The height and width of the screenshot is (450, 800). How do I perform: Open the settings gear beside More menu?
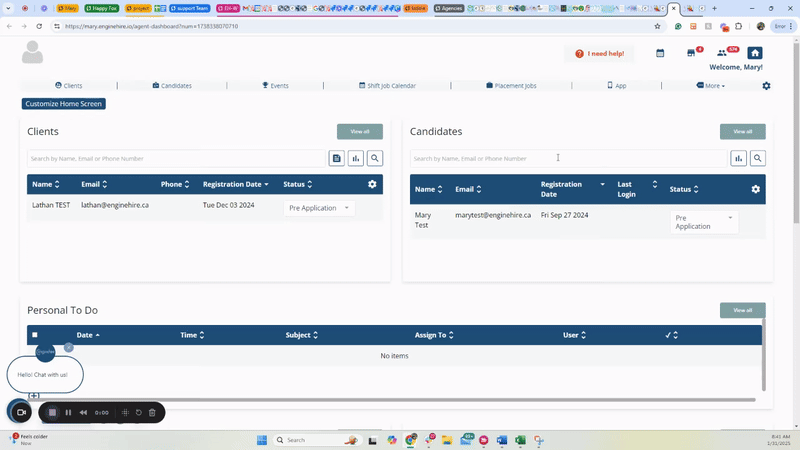point(766,86)
